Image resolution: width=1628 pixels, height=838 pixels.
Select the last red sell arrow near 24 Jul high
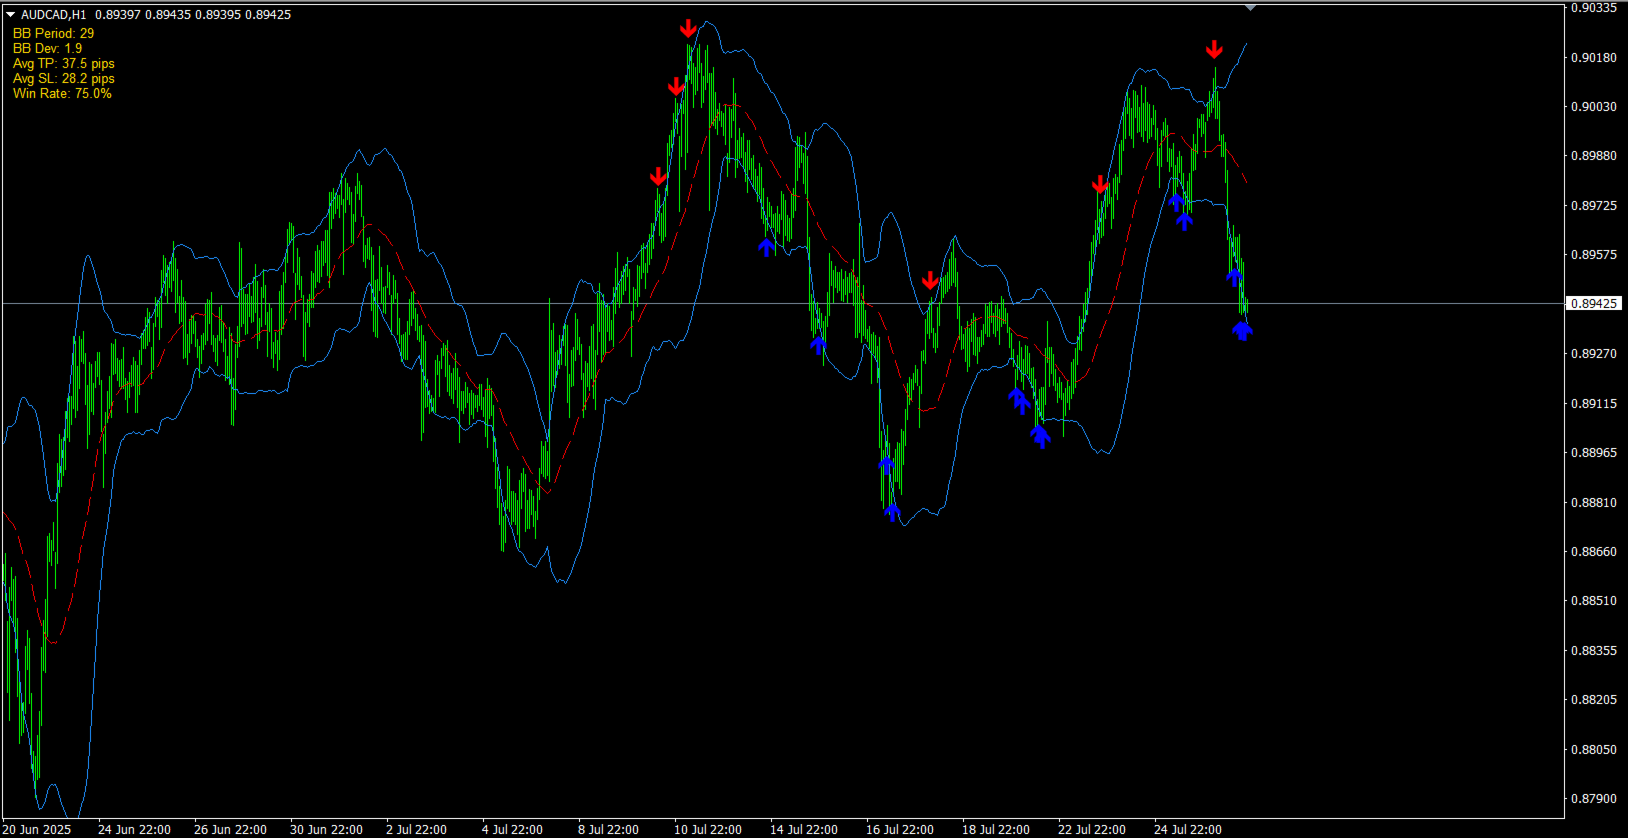click(1214, 49)
